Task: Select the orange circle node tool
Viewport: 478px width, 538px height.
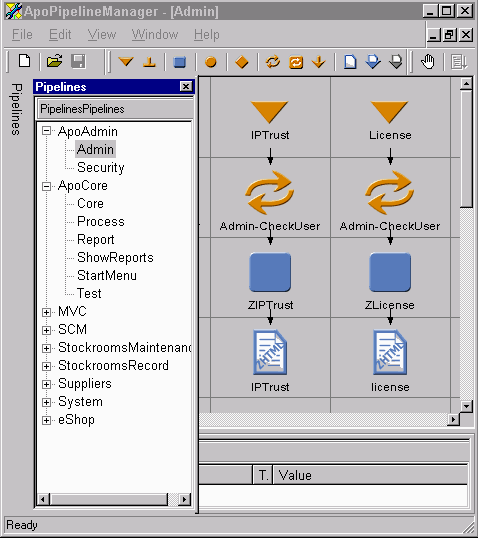Action: [210, 62]
